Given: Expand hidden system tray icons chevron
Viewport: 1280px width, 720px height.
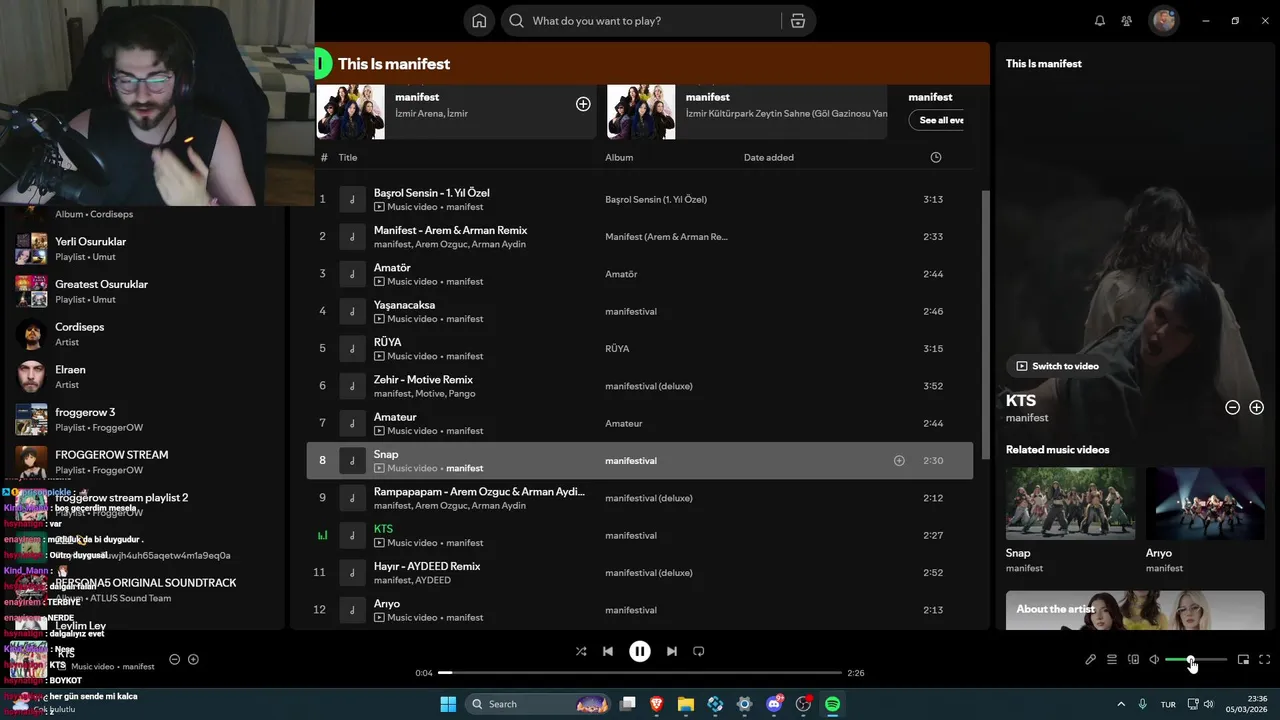Looking at the screenshot, I should point(1121,704).
